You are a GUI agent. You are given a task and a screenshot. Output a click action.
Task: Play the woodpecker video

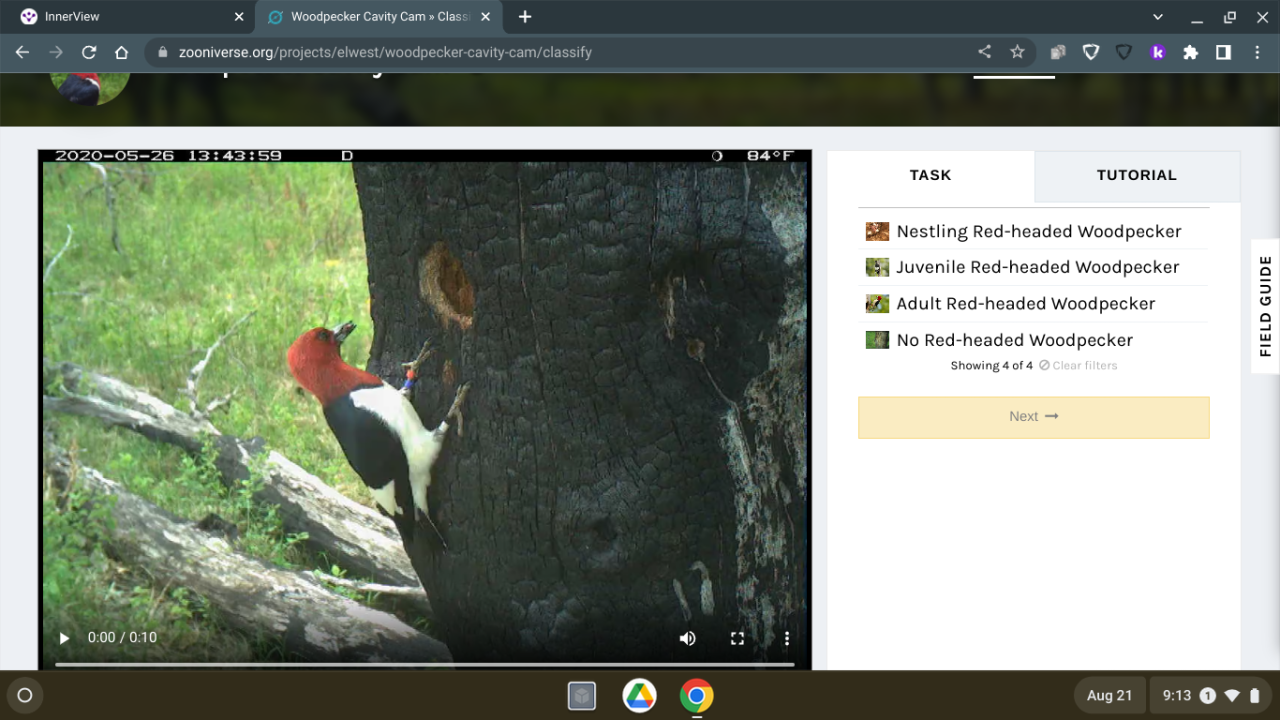64,638
